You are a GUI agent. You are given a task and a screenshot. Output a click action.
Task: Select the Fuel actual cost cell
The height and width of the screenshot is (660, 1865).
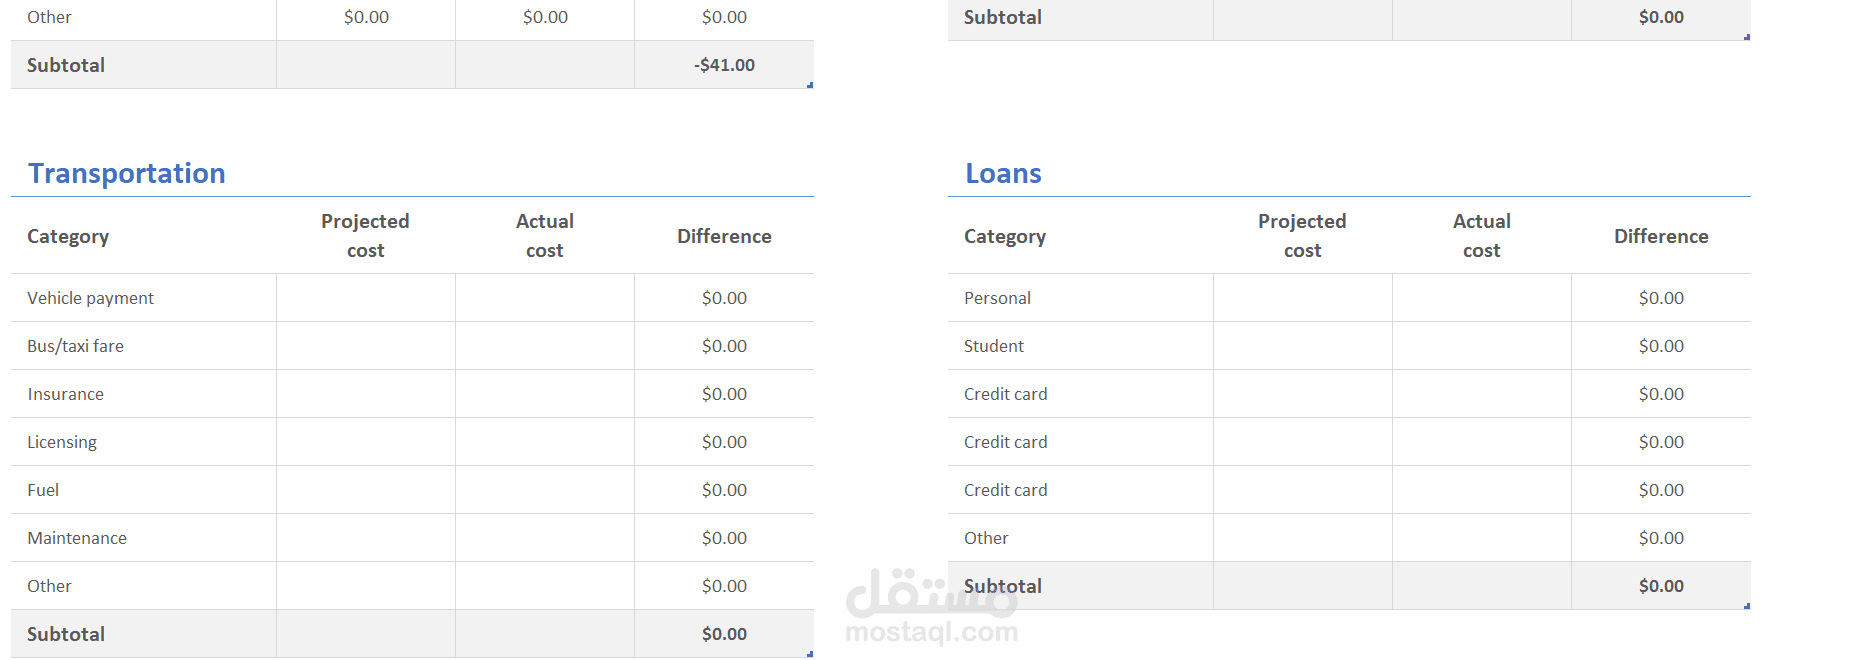[x=545, y=490]
